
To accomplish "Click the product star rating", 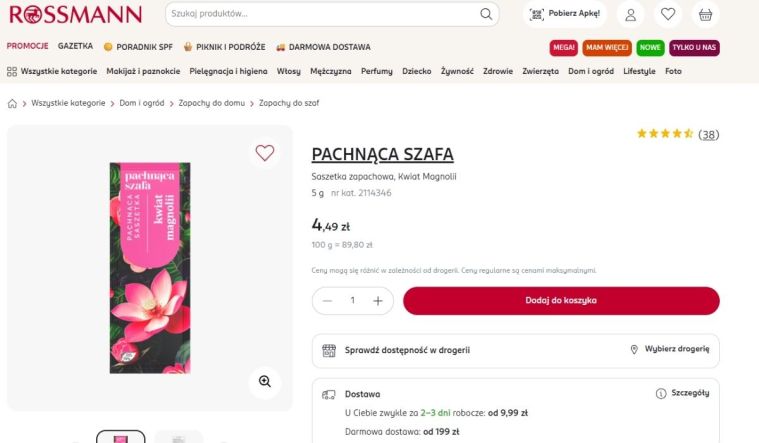I will [665, 134].
